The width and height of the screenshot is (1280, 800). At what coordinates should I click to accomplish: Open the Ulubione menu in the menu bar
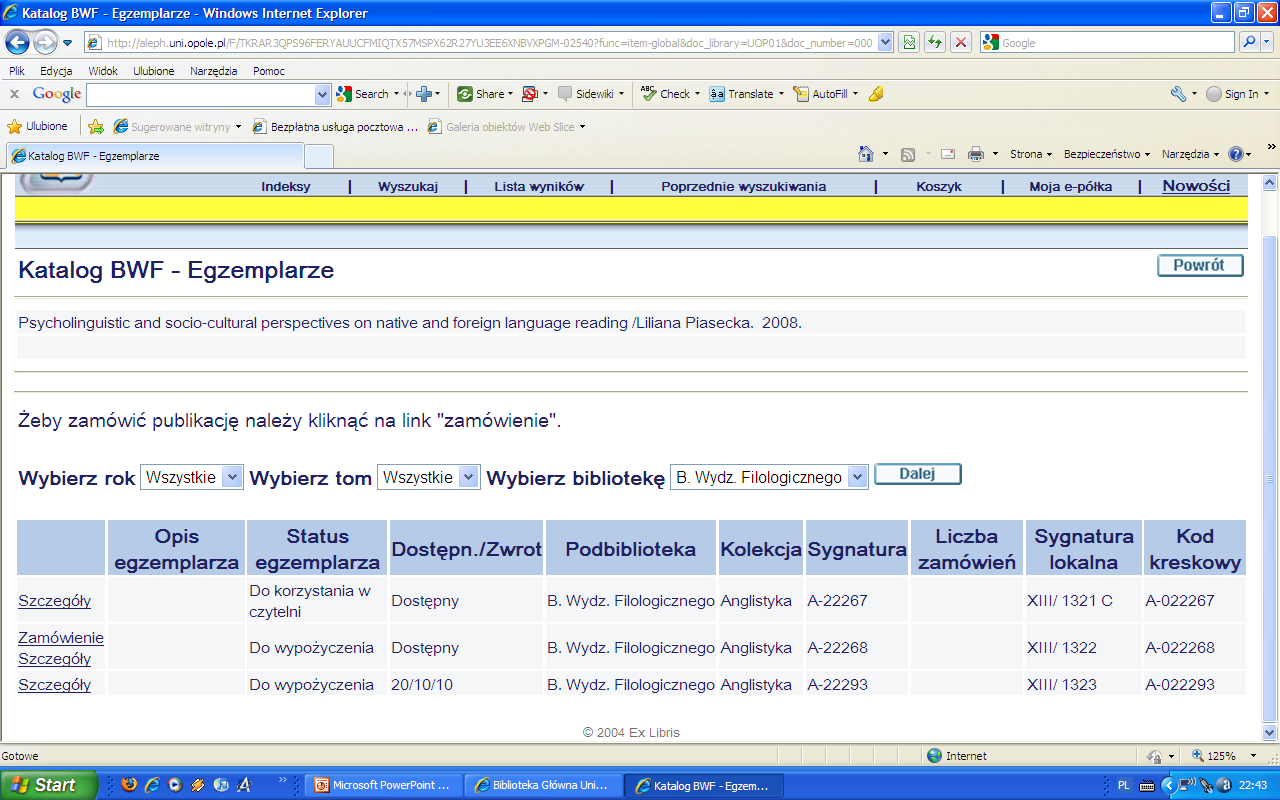click(x=154, y=71)
